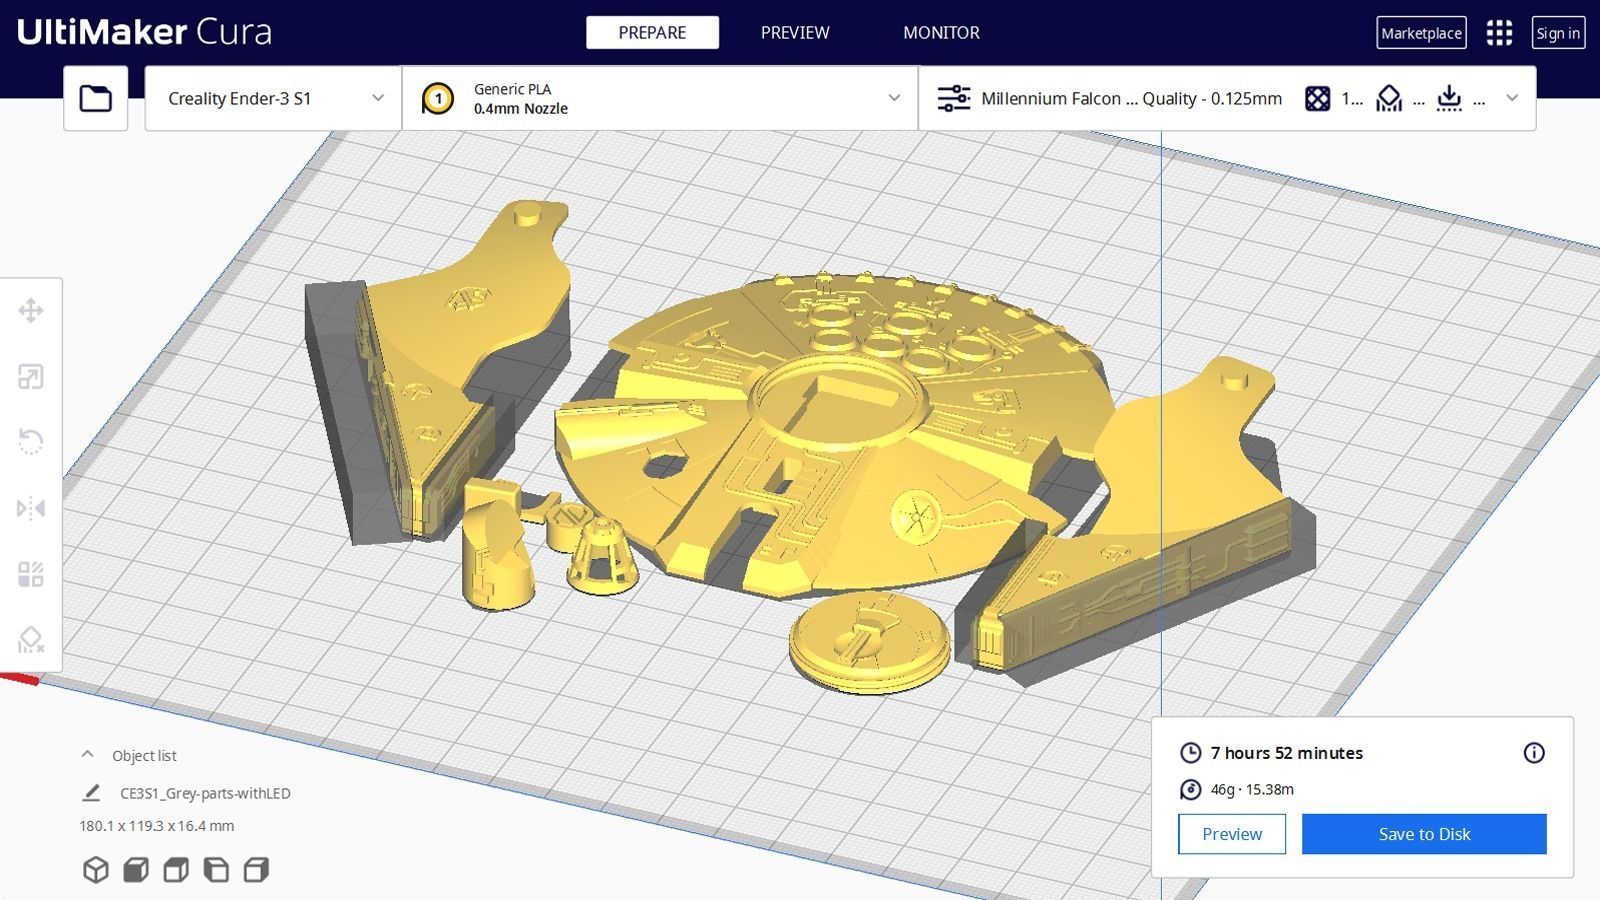Click the 0.4mm Nozzle label
1600x900 pixels.
[x=521, y=109]
